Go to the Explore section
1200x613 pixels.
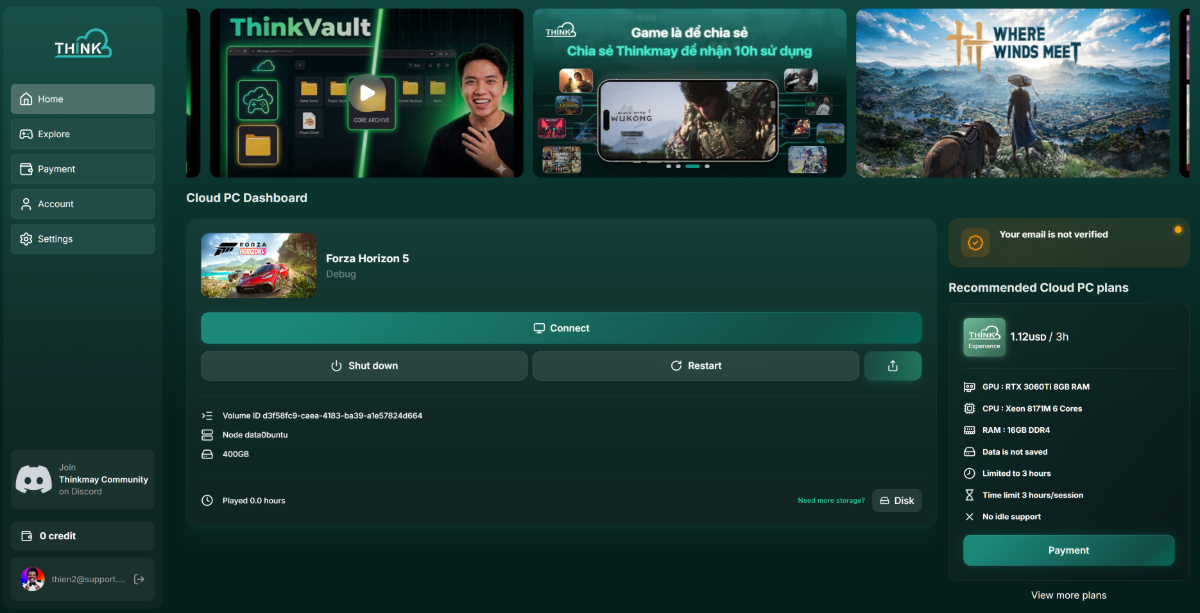click(x=83, y=134)
